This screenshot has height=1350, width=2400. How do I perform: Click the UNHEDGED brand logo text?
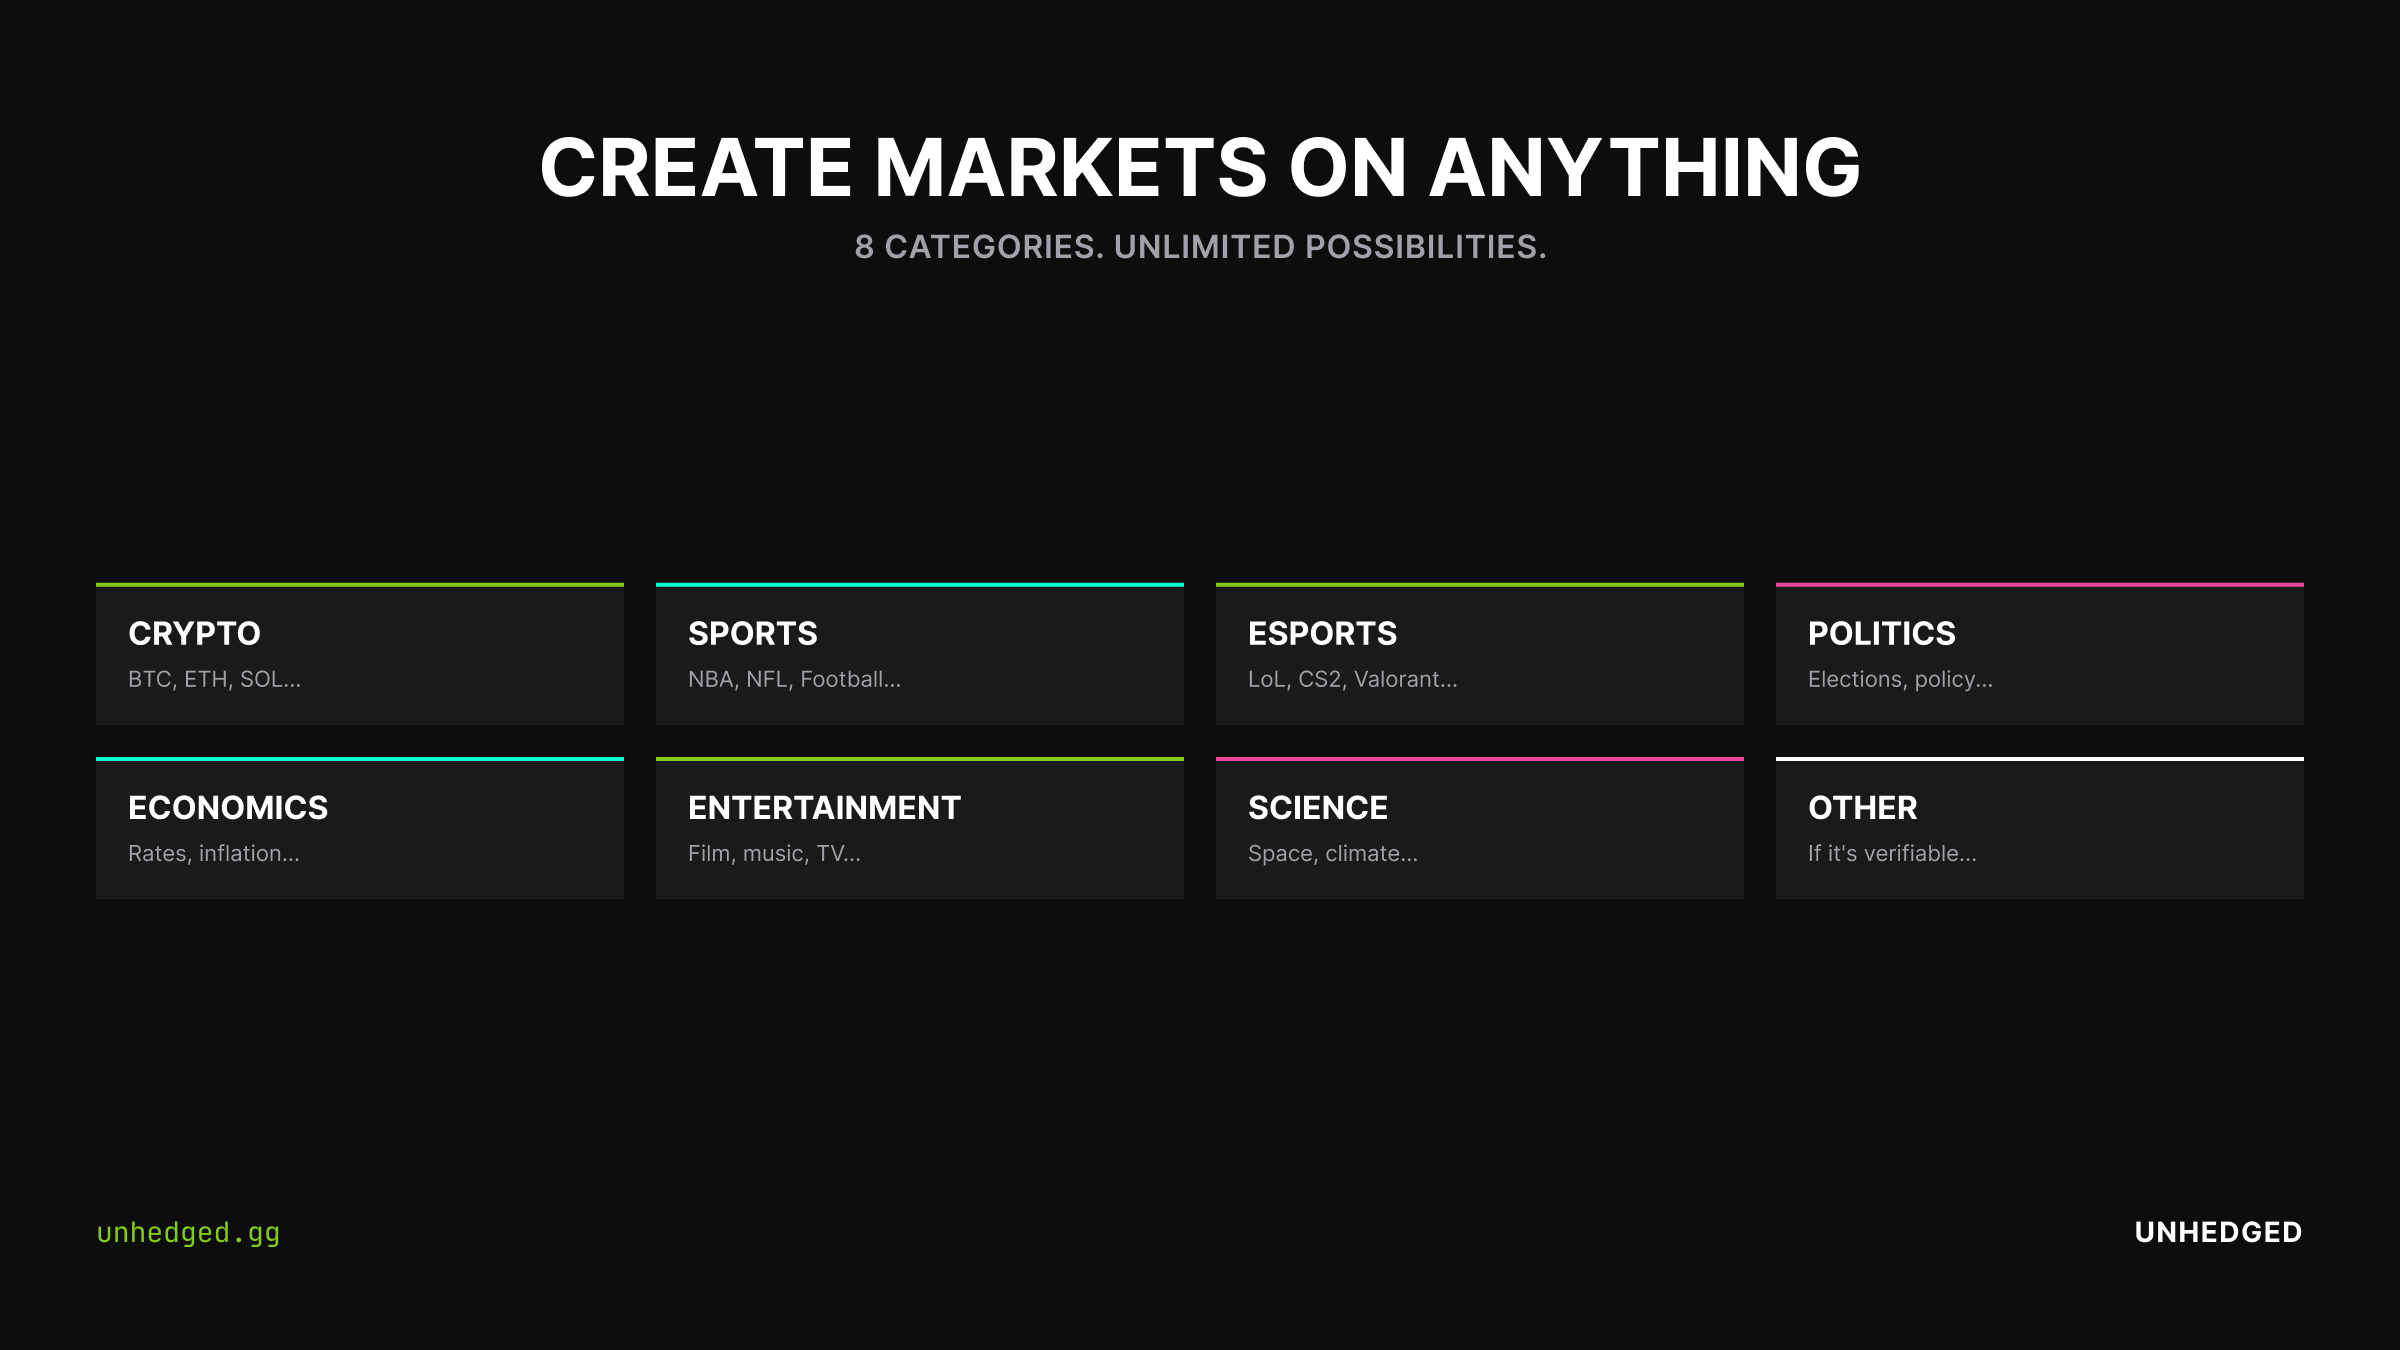(x=2218, y=1232)
